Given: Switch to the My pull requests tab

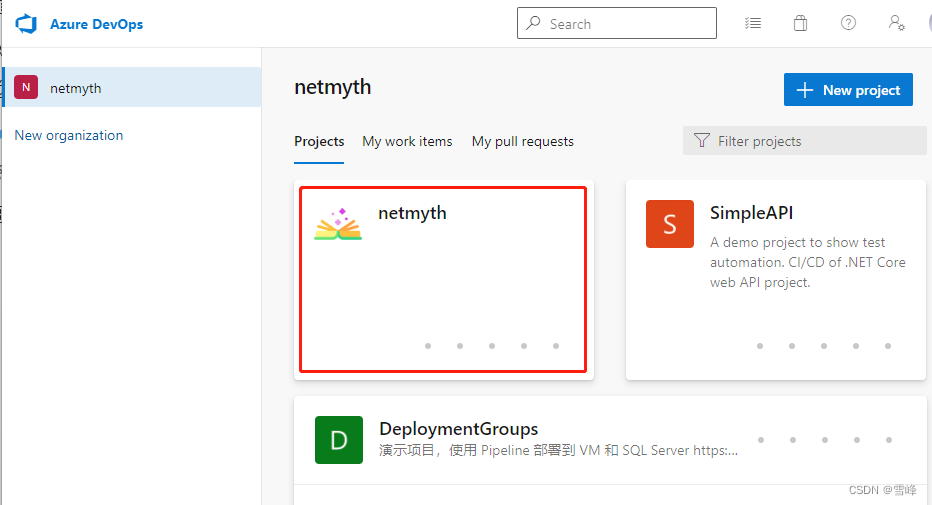Looking at the screenshot, I should 522,141.
